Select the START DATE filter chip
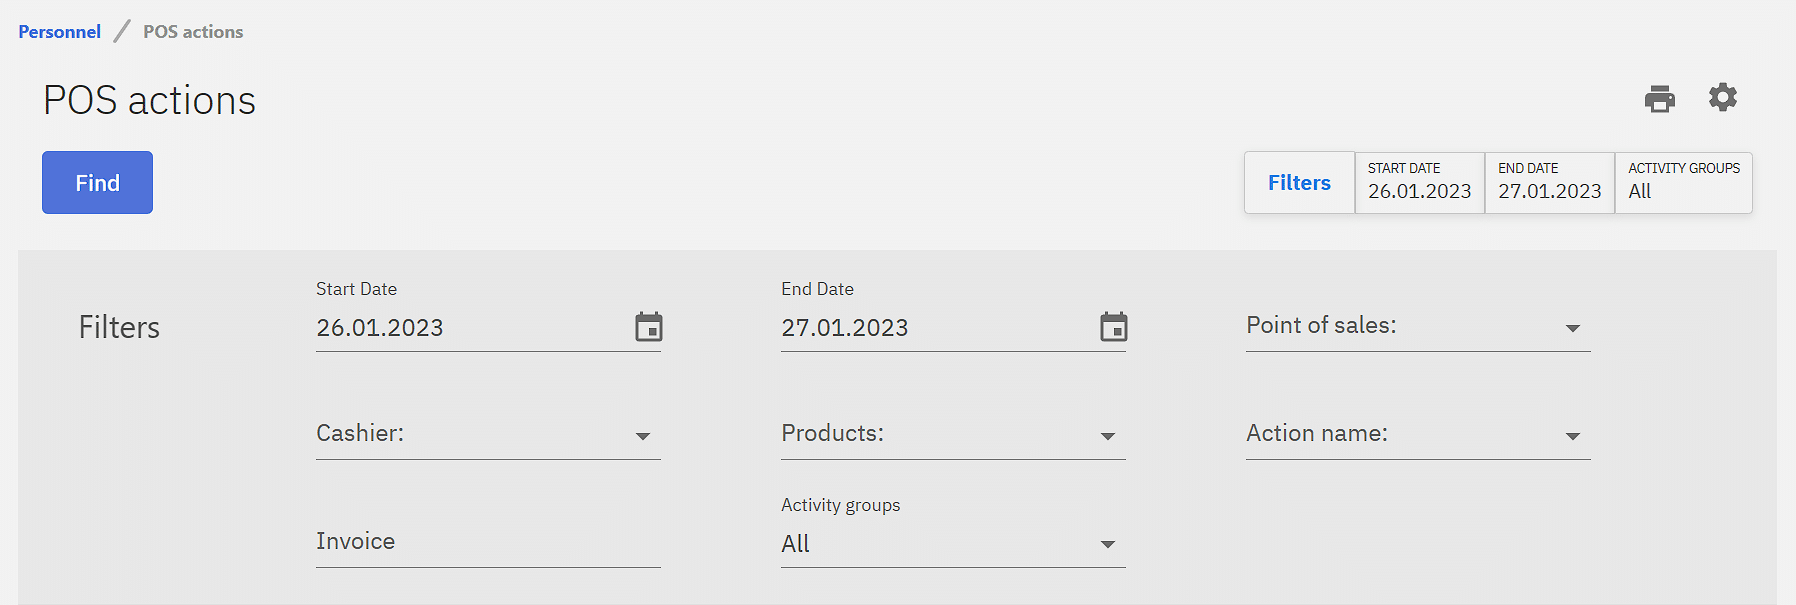This screenshot has height=605, width=1796. click(1419, 183)
